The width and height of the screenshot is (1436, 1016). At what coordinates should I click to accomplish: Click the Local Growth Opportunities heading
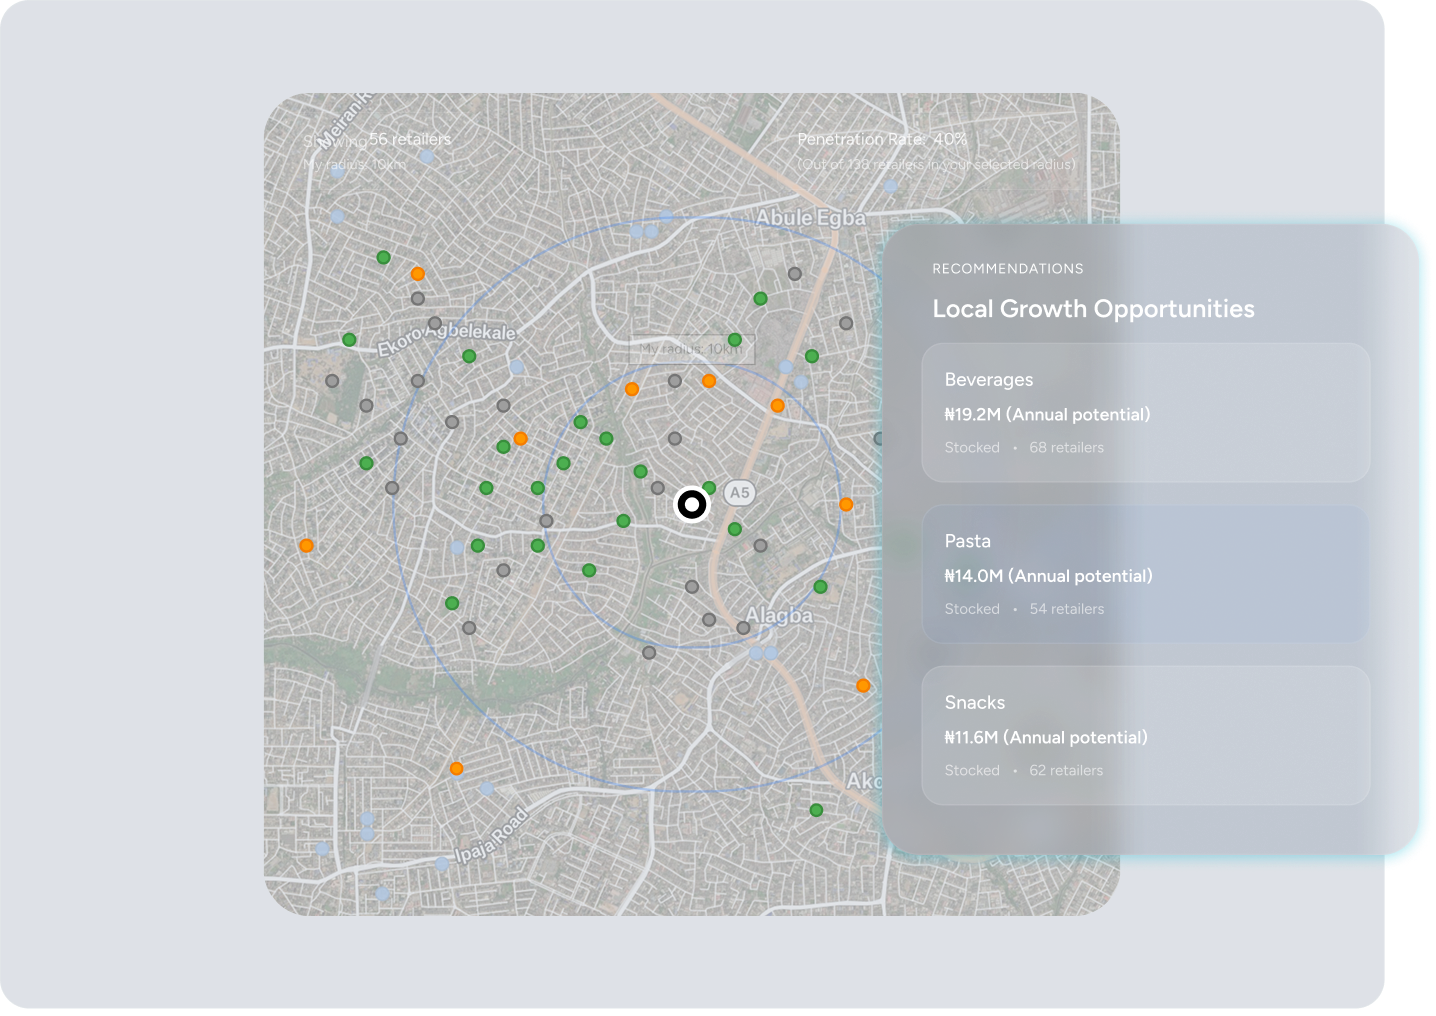1093,309
